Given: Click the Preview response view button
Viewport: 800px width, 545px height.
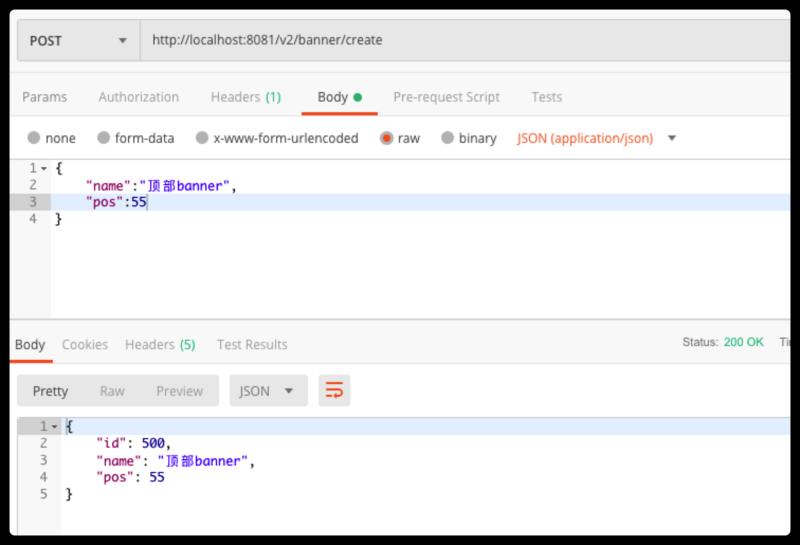Looking at the screenshot, I should (179, 391).
